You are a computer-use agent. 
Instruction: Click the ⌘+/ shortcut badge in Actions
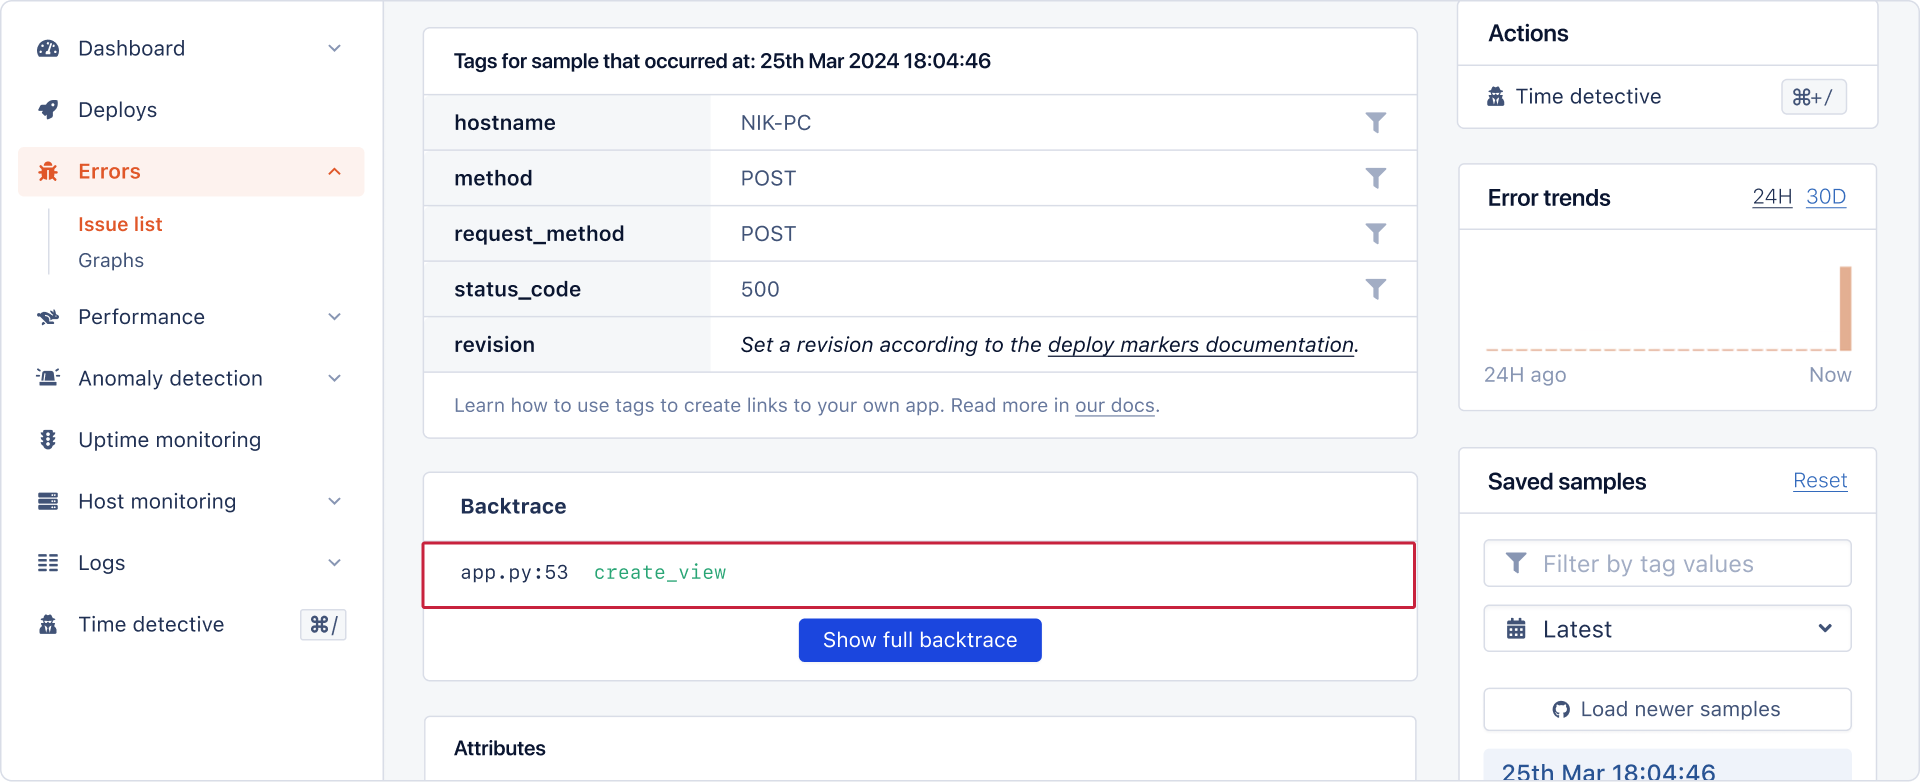pyautogui.click(x=1813, y=97)
